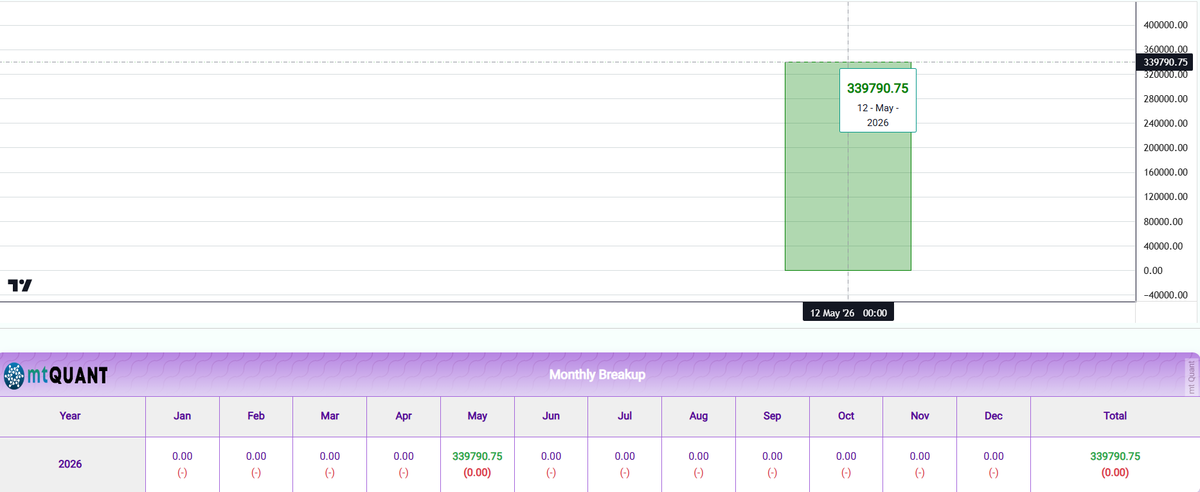
Task: Click the Apr 0.00 value cell
Action: tap(404, 465)
